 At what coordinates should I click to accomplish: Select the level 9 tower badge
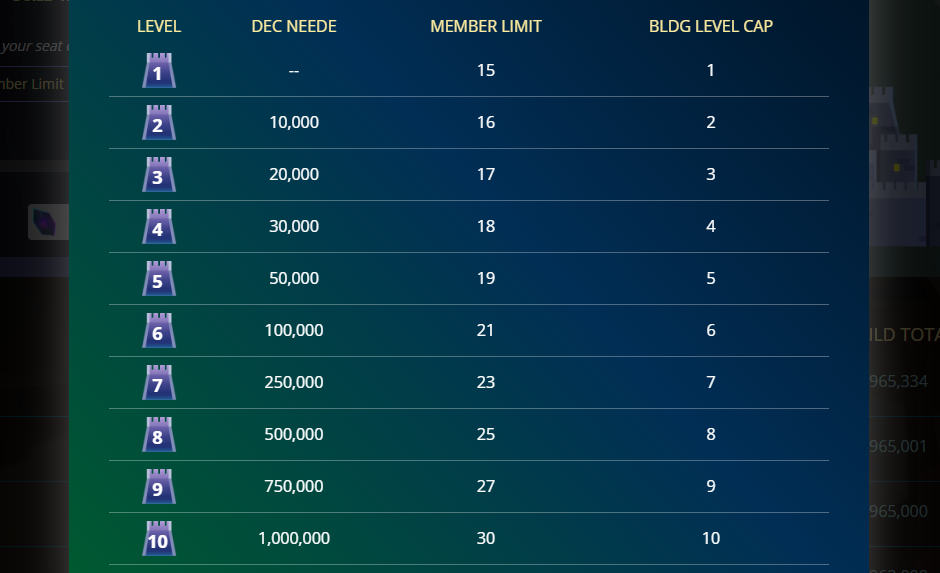tap(159, 487)
